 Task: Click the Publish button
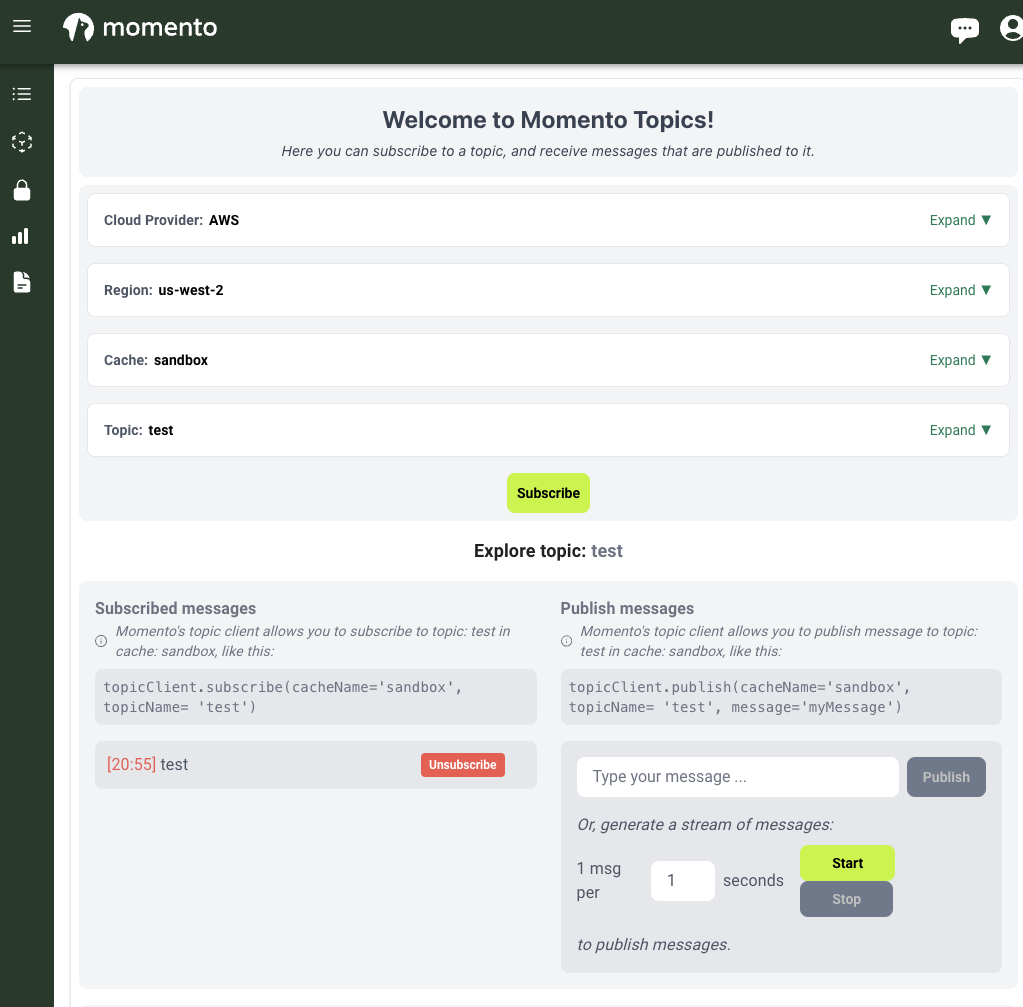coord(946,777)
